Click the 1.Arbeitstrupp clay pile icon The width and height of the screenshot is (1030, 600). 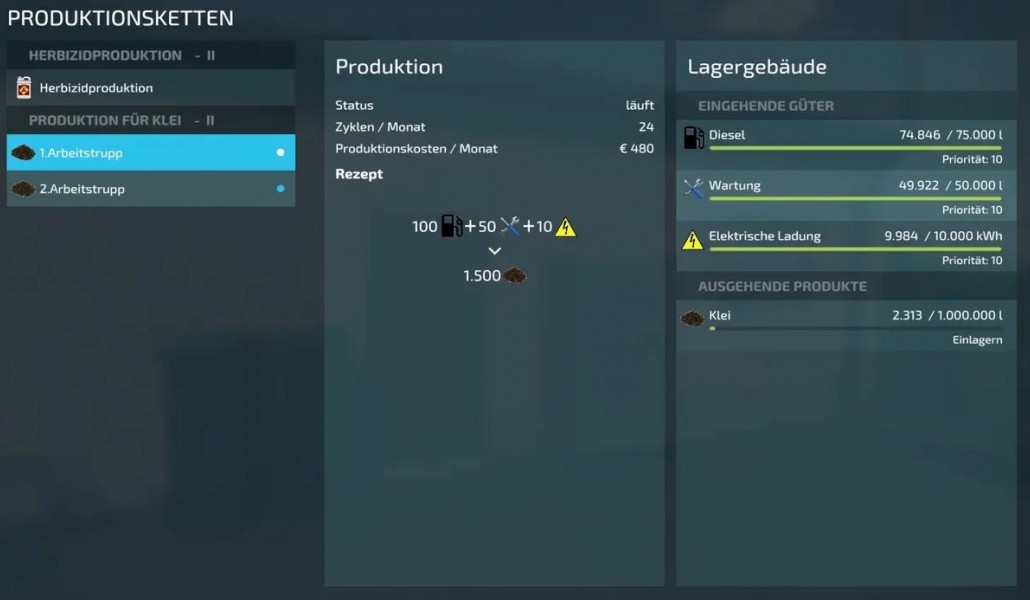click(x=23, y=152)
